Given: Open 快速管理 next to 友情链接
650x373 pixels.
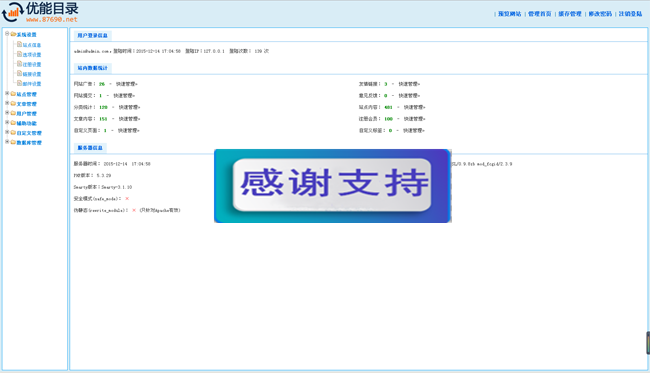Looking at the screenshot, I should [409, 84].
